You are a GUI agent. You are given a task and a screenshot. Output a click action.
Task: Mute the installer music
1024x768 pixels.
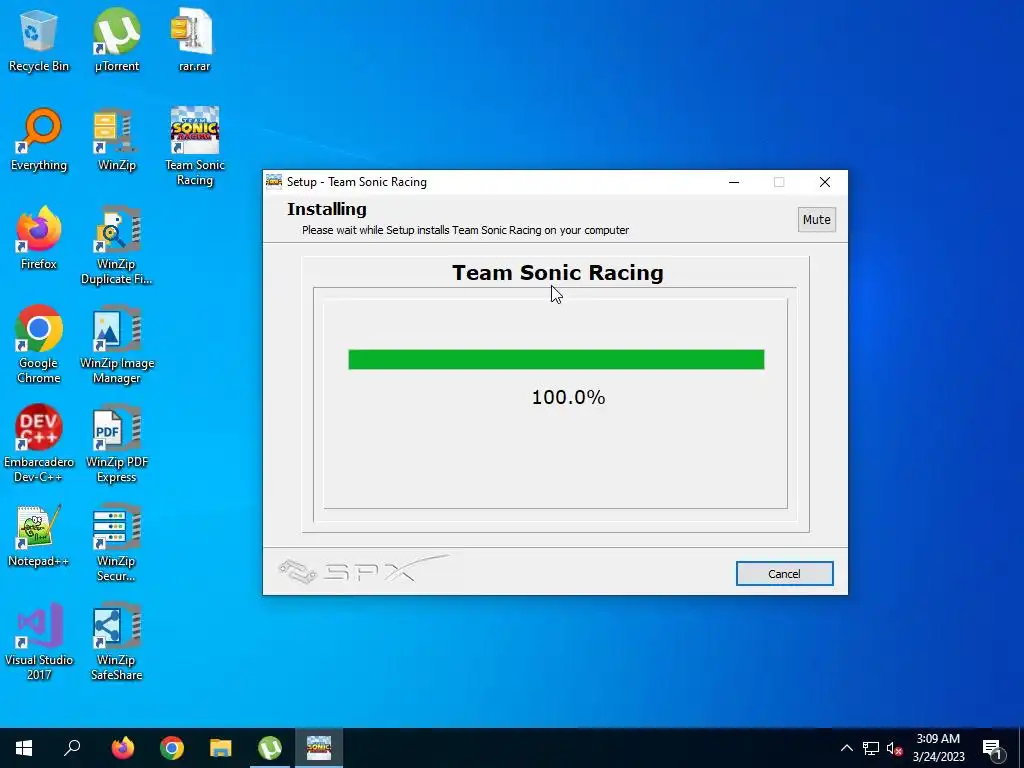(816, 219)
